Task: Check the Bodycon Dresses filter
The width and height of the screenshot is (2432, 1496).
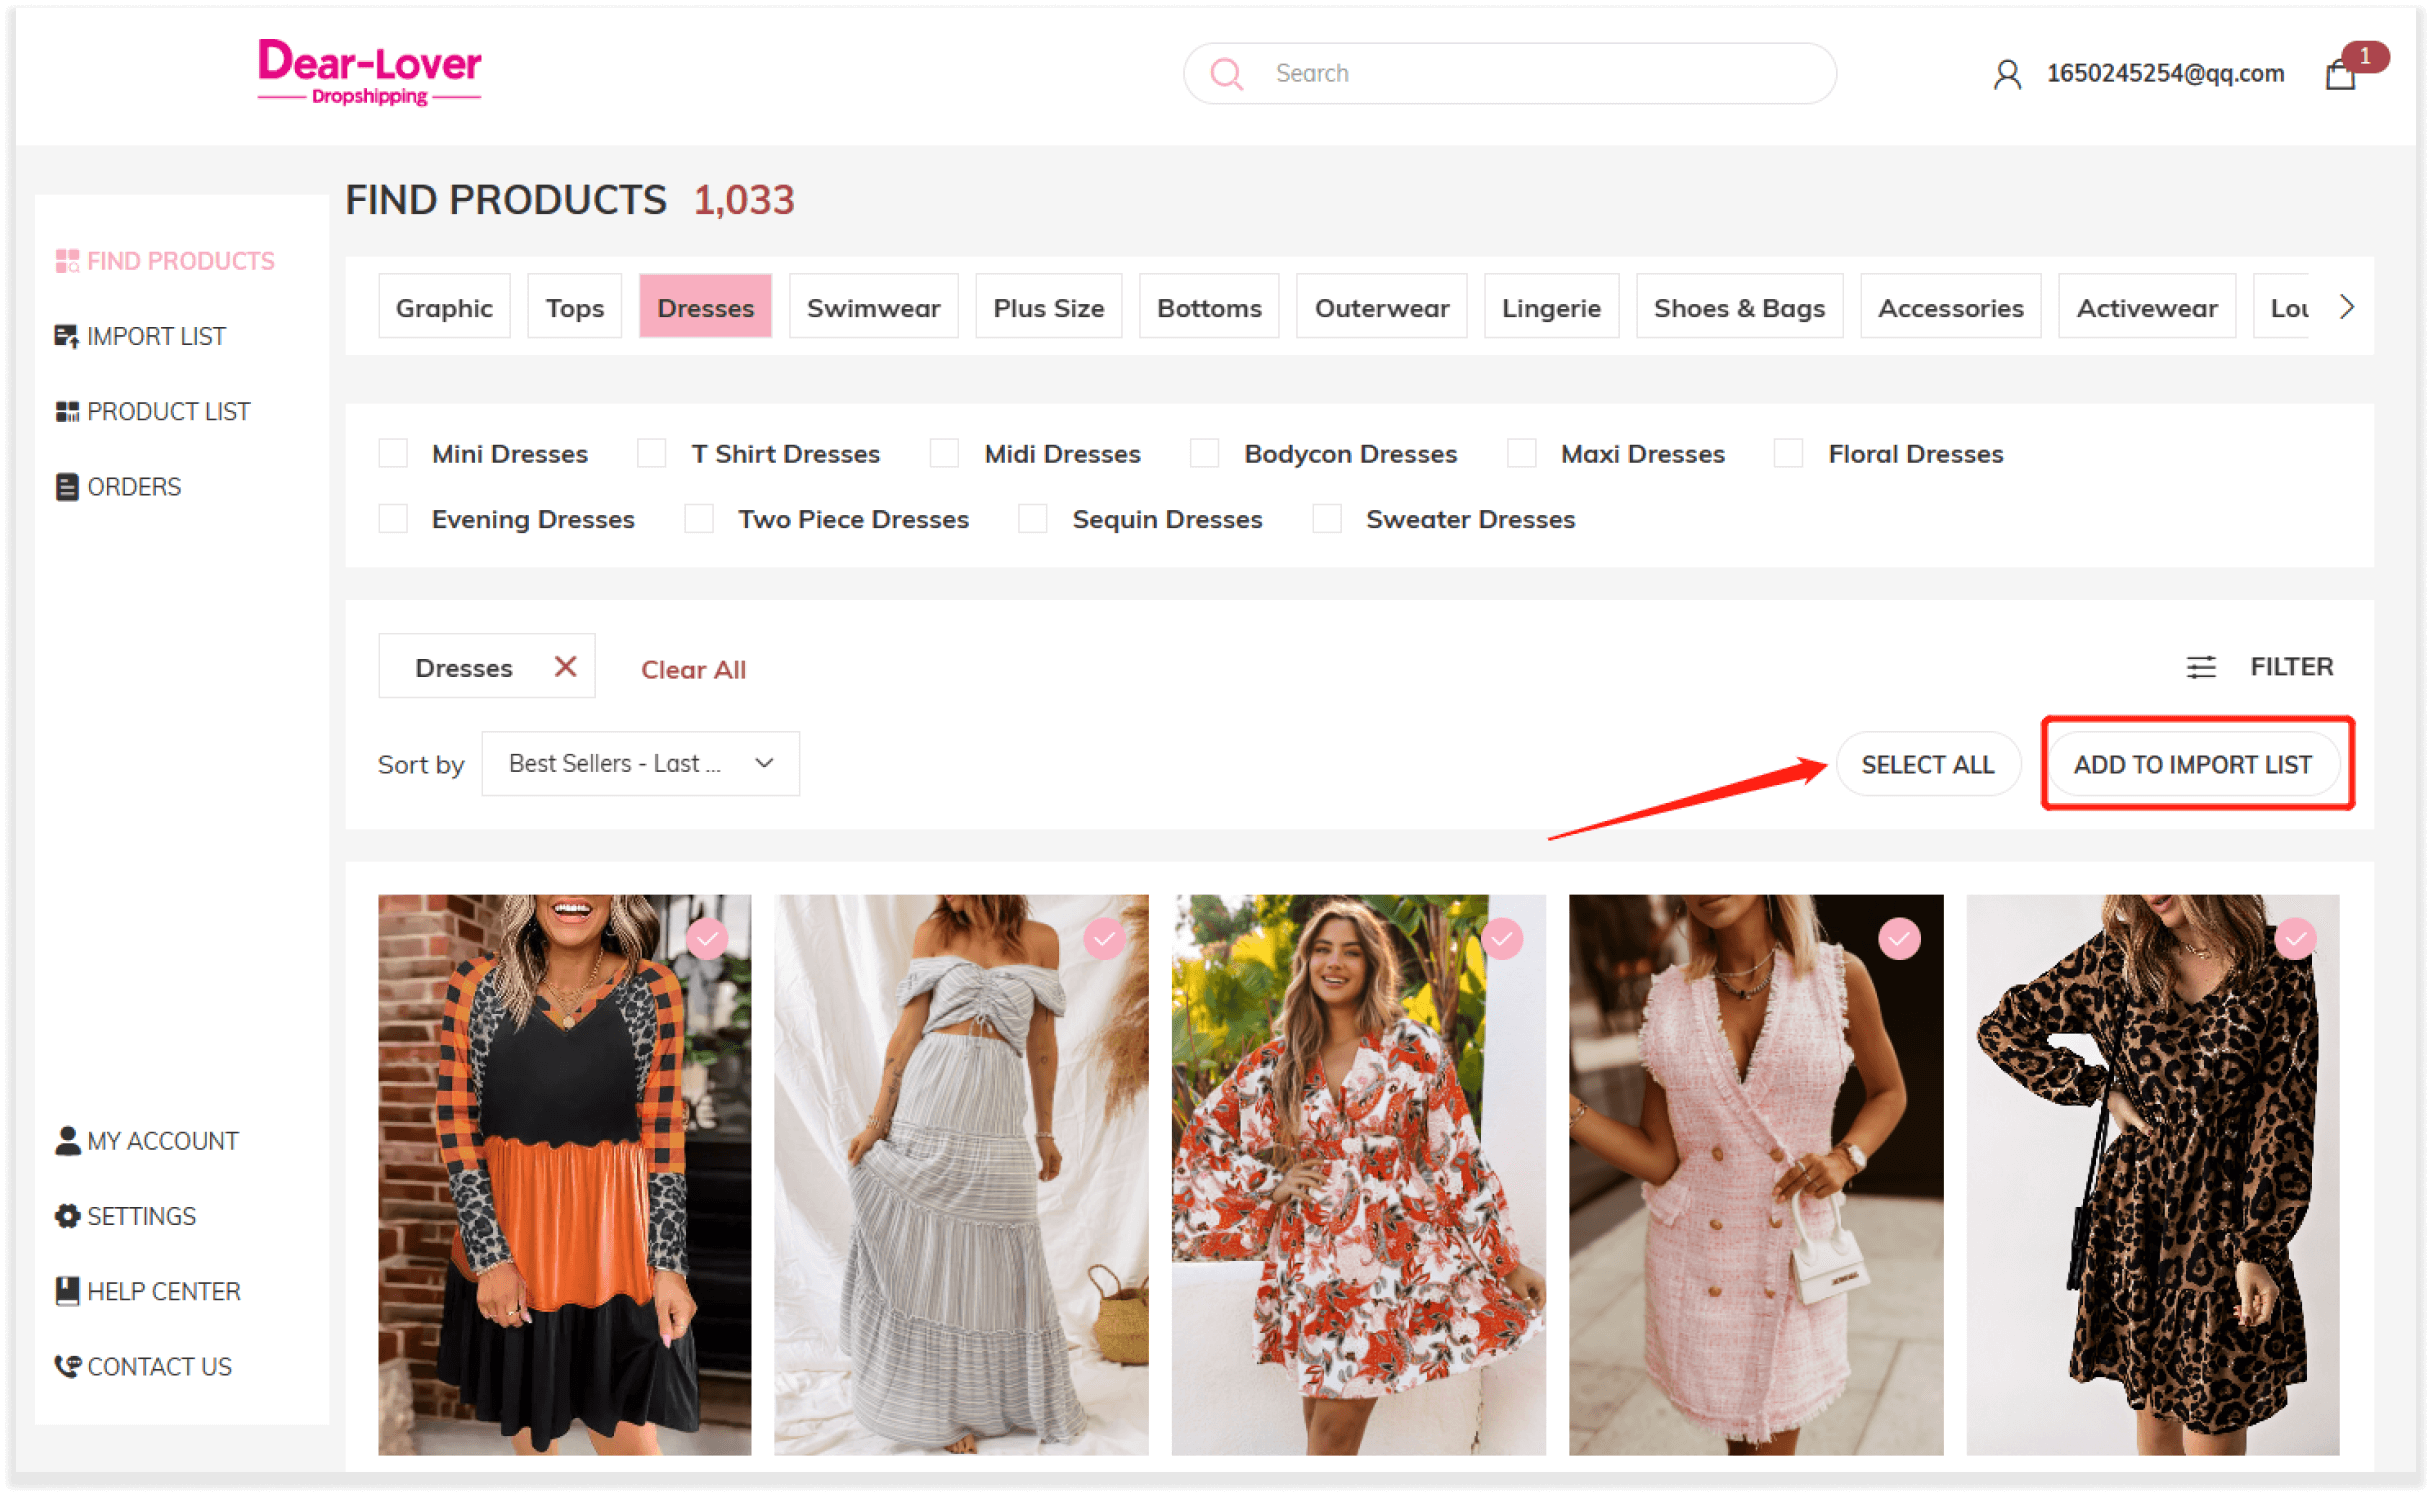Action: point(1204,453)
